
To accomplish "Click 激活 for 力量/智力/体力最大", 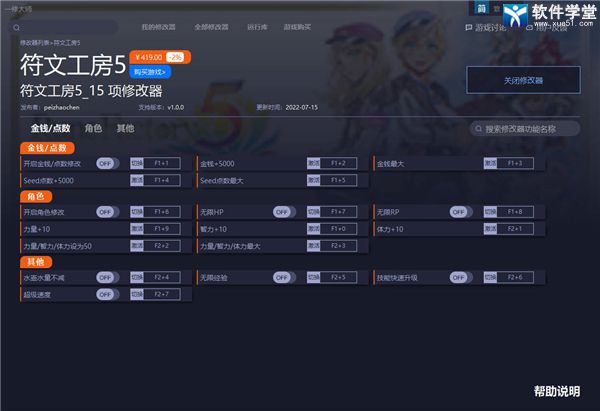I will (x=313, y=246).
